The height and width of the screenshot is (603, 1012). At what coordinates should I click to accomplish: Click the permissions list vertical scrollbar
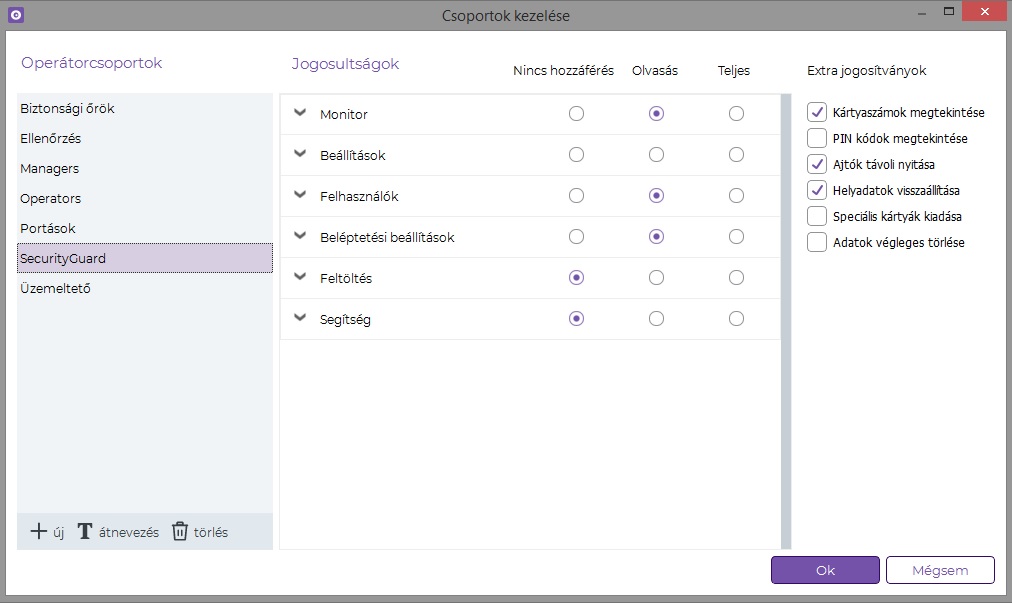[785, 320]
